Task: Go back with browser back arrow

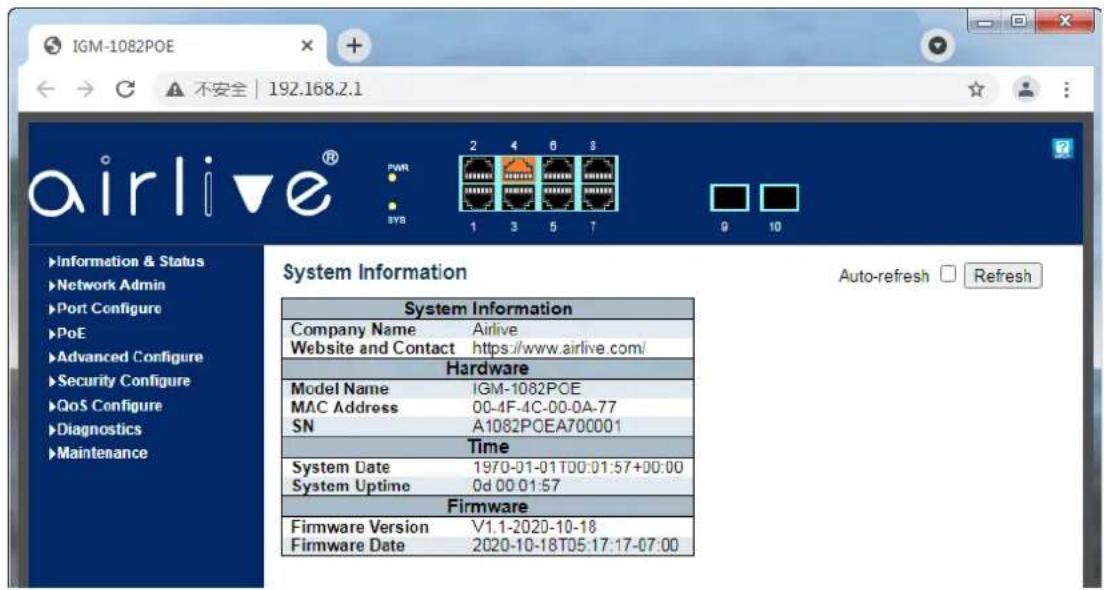Action: tap(44, 89)
